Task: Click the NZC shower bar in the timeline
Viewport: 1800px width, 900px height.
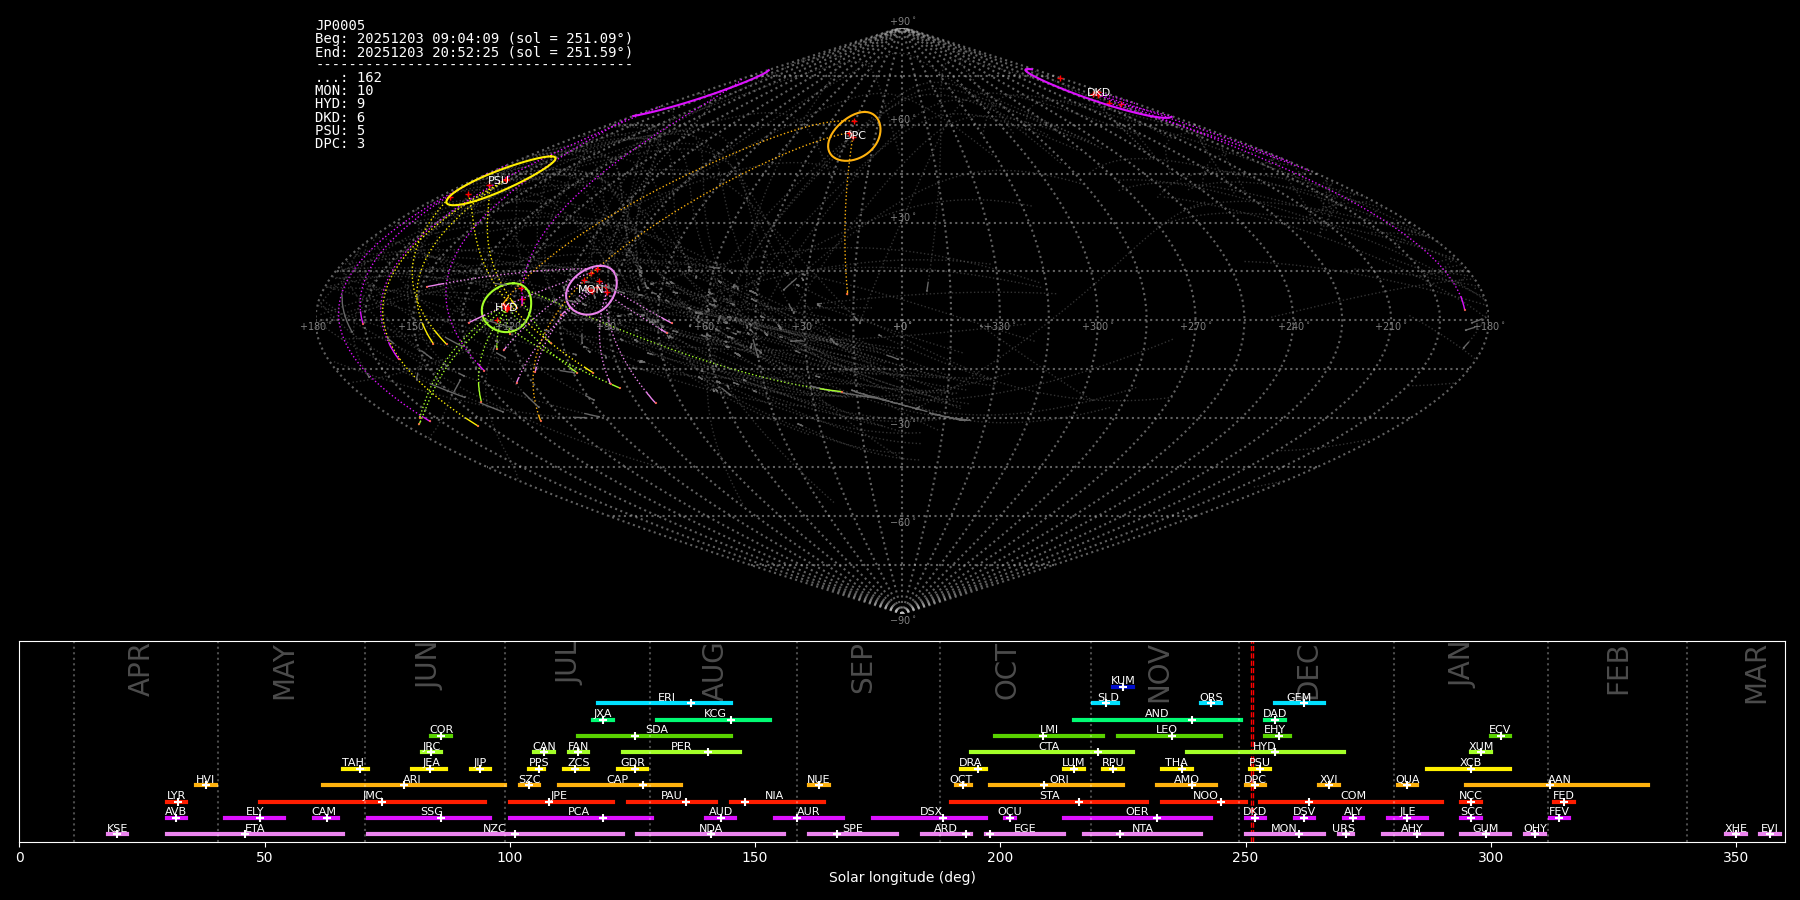Action: [x=495, y=834]
